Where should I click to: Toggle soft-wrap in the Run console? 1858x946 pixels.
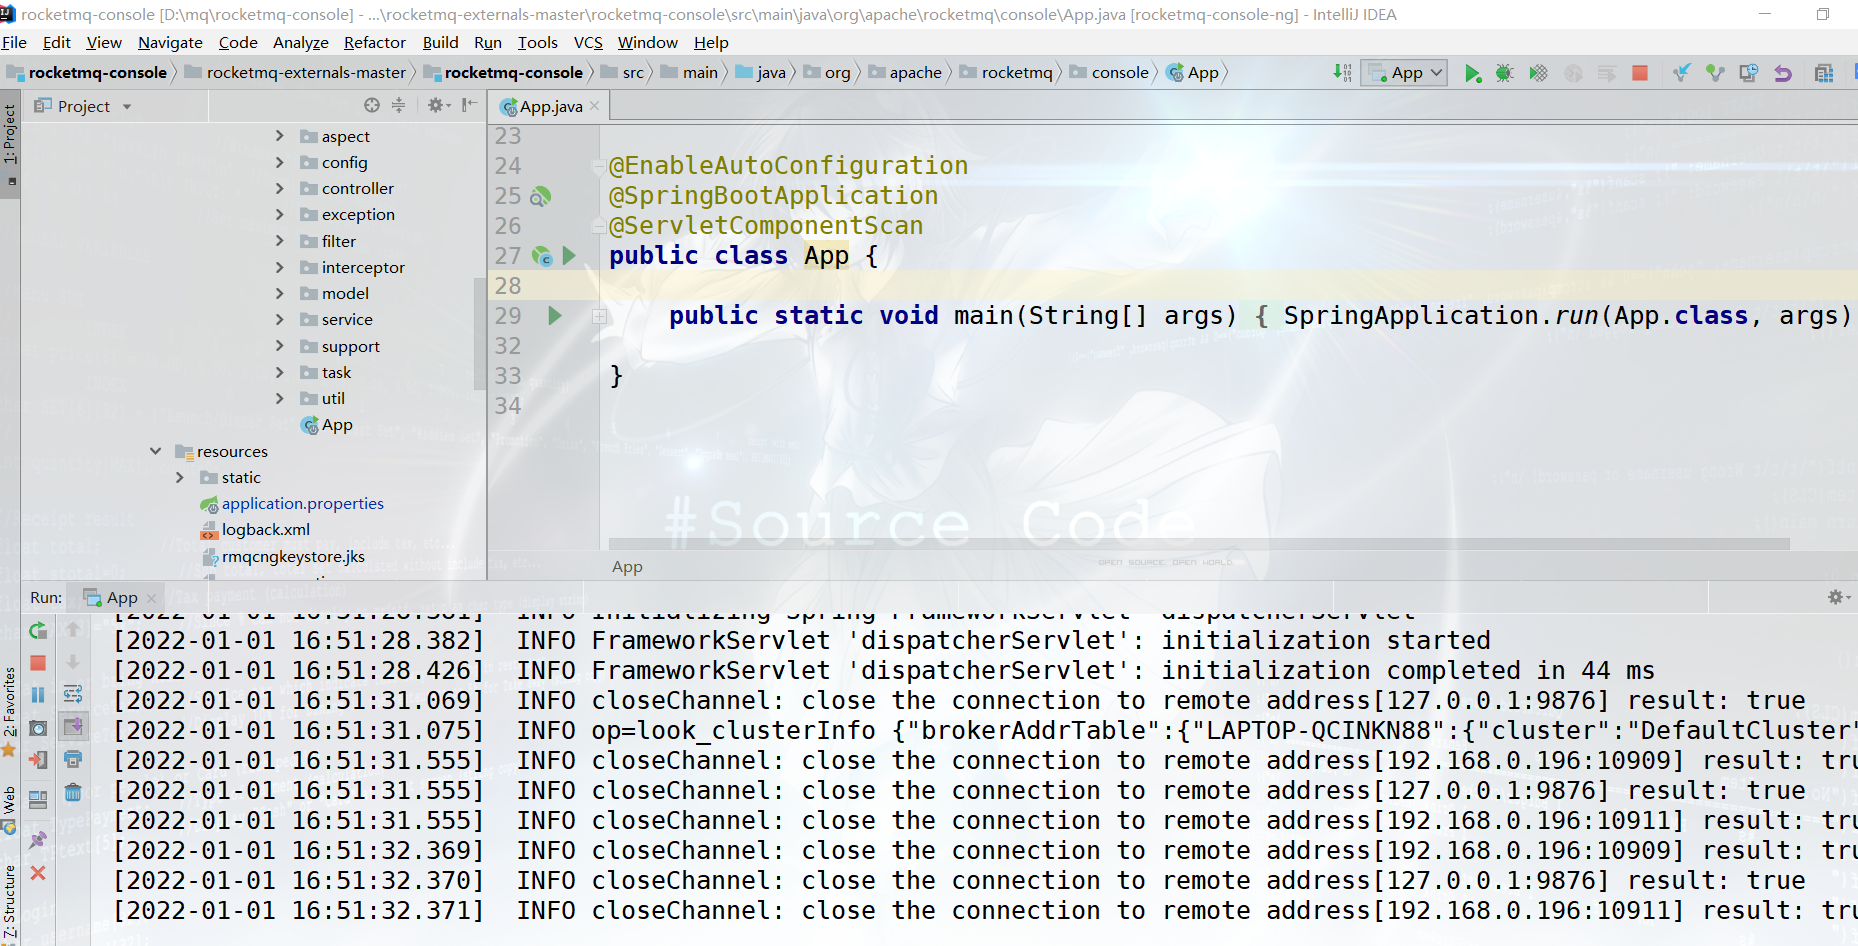[73, 695]
